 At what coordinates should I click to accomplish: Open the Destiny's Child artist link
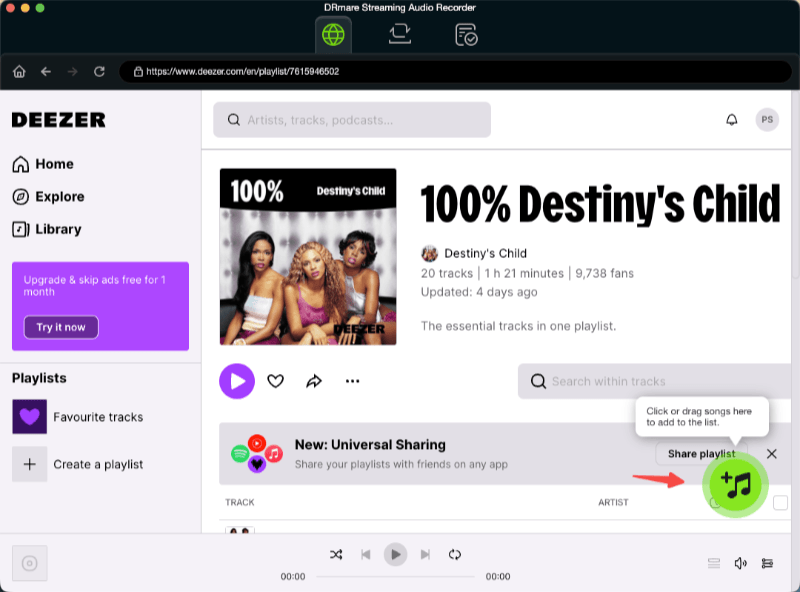[485, 253]
